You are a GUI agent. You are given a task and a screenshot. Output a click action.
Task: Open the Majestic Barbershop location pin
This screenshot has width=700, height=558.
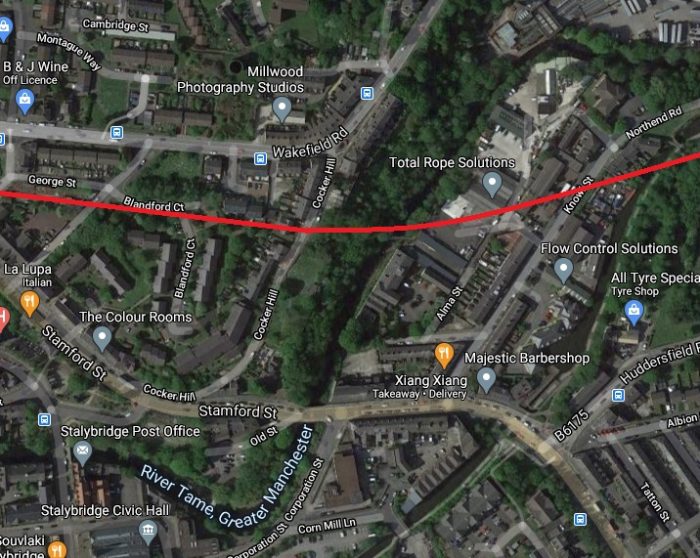[486, 379]
